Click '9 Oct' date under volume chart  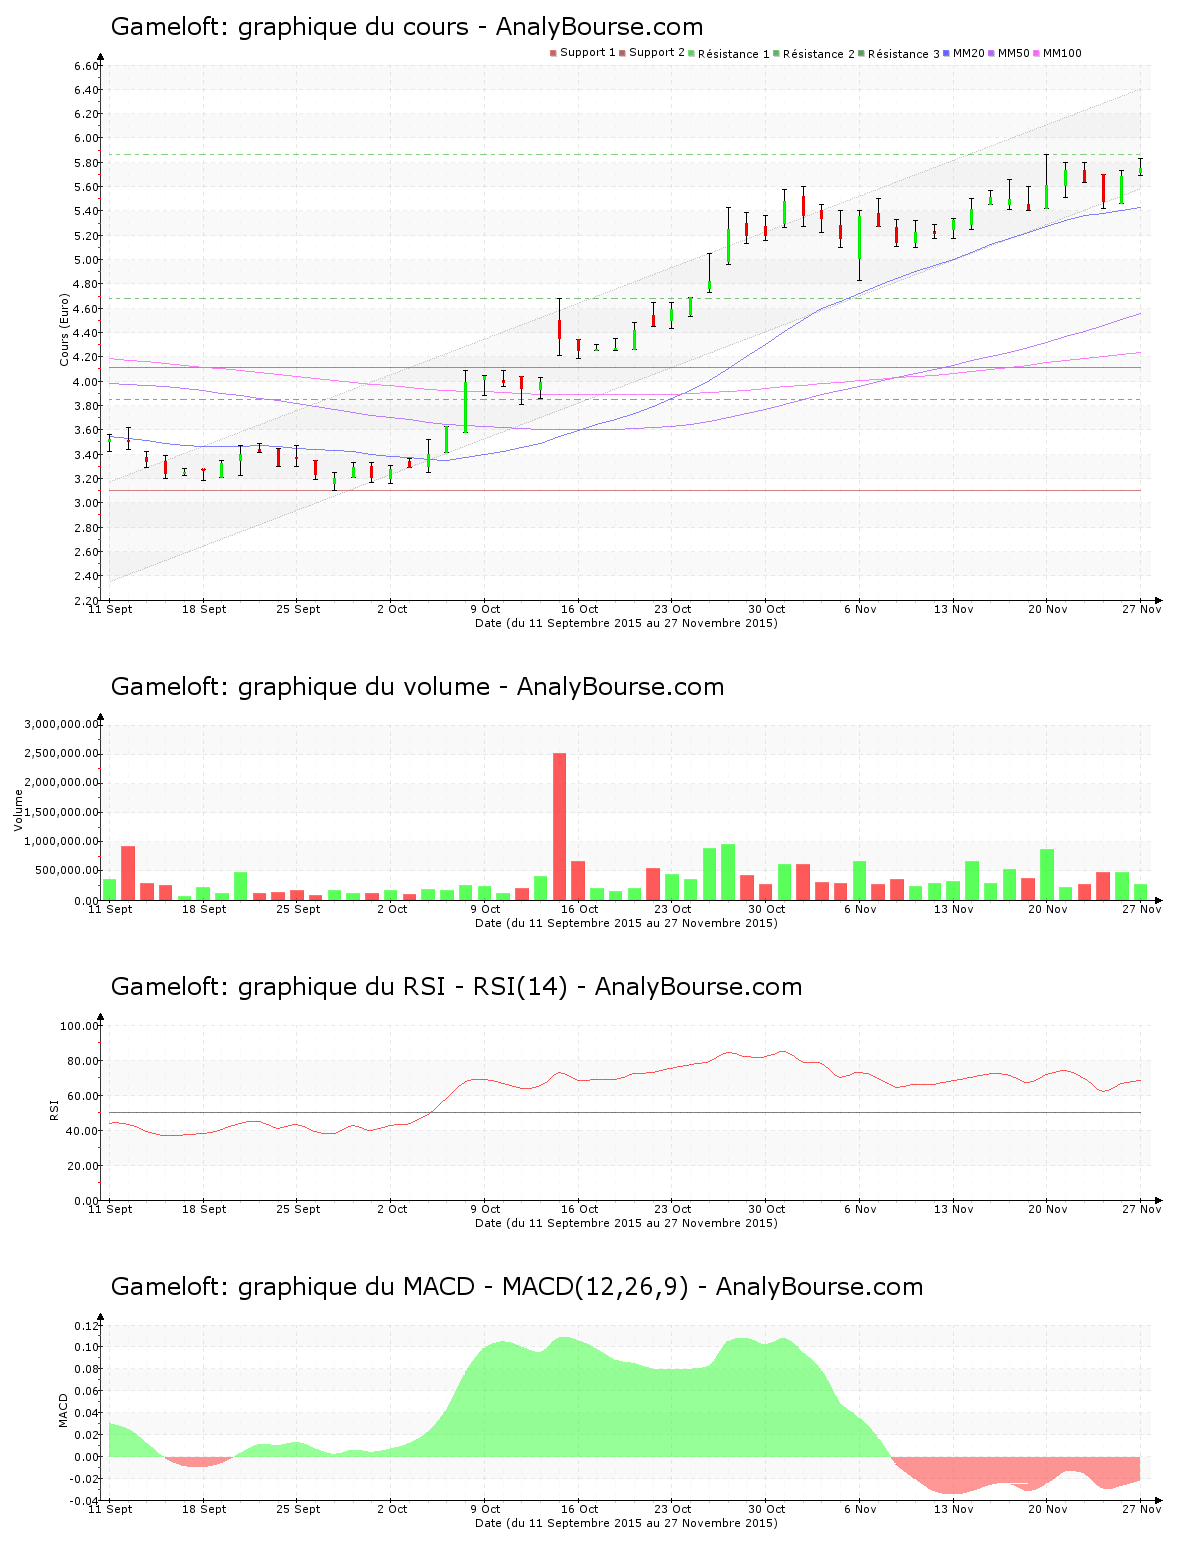[x=485, y=909]
